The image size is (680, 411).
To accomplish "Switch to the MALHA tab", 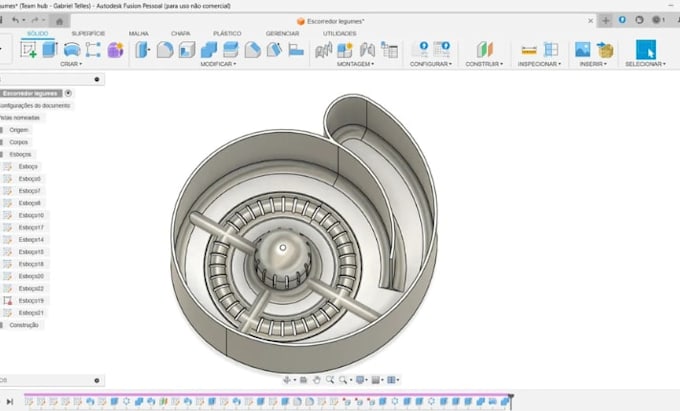I will coord(139,33).
